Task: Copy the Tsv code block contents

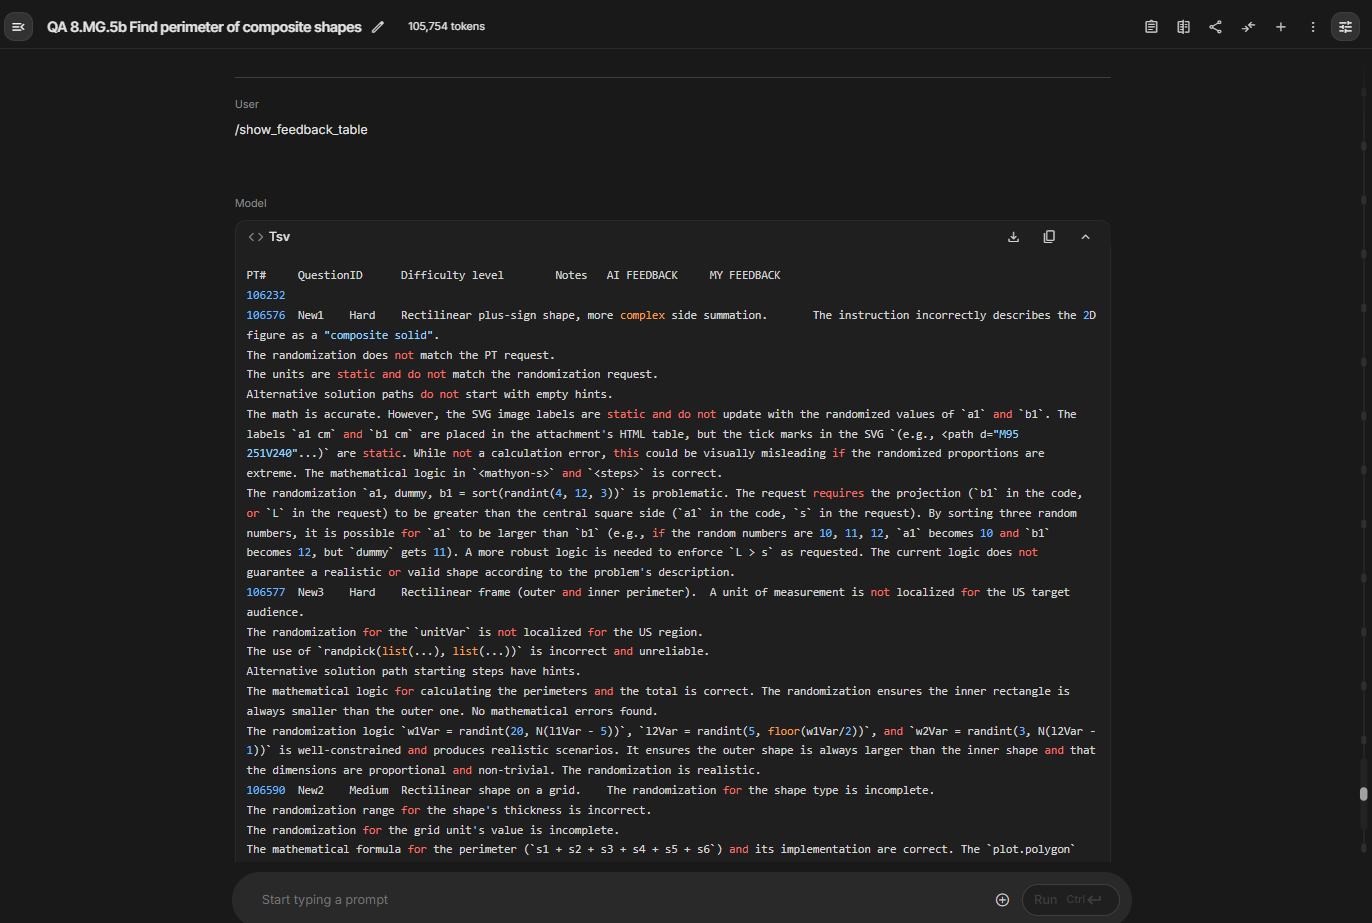Action: click(x=1049, y=237)
